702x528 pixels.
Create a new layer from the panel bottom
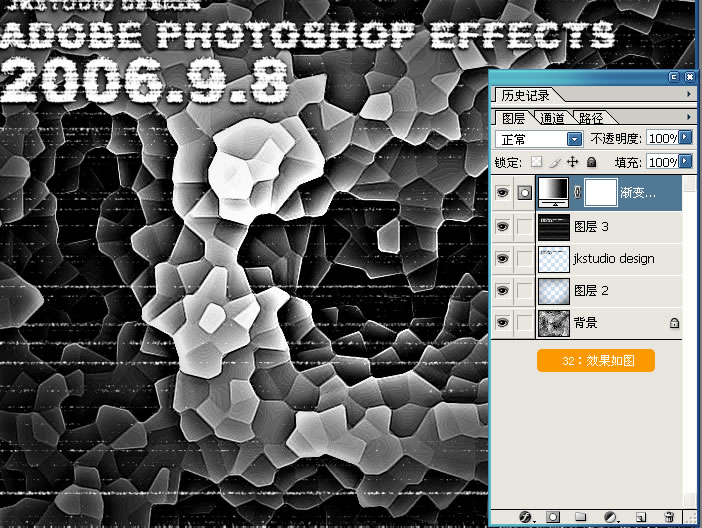pos(641,517)
